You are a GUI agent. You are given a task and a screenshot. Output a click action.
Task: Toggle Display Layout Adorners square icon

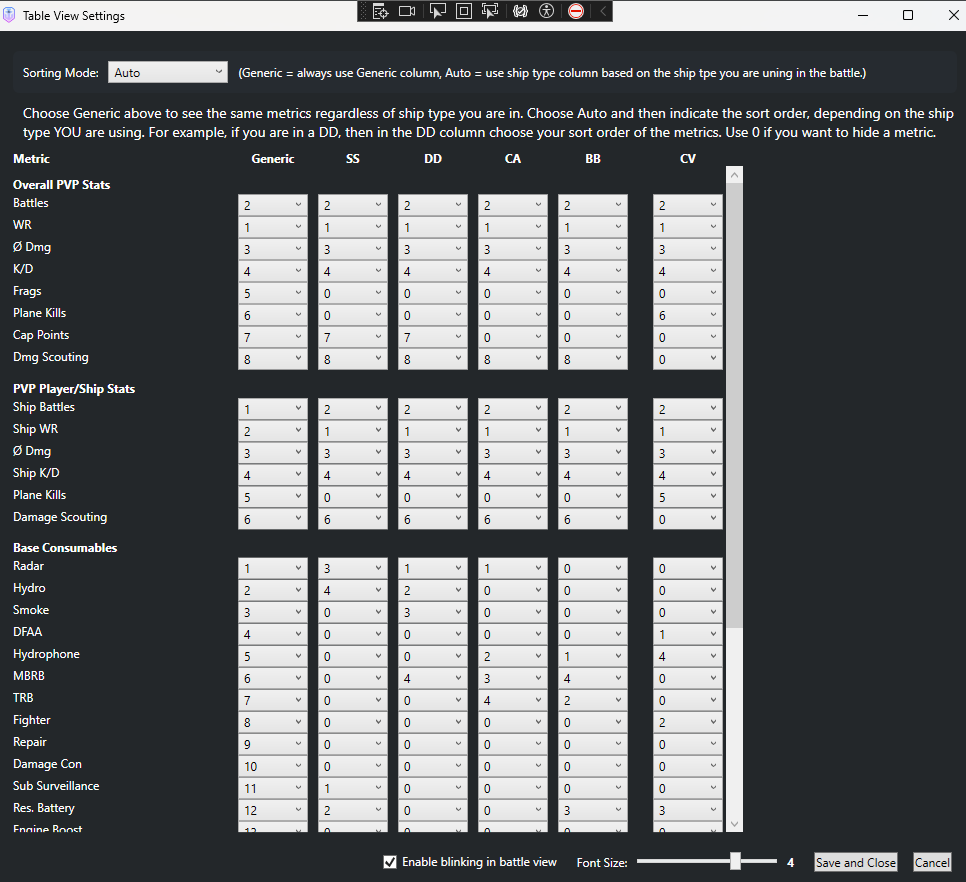point(463,11)
